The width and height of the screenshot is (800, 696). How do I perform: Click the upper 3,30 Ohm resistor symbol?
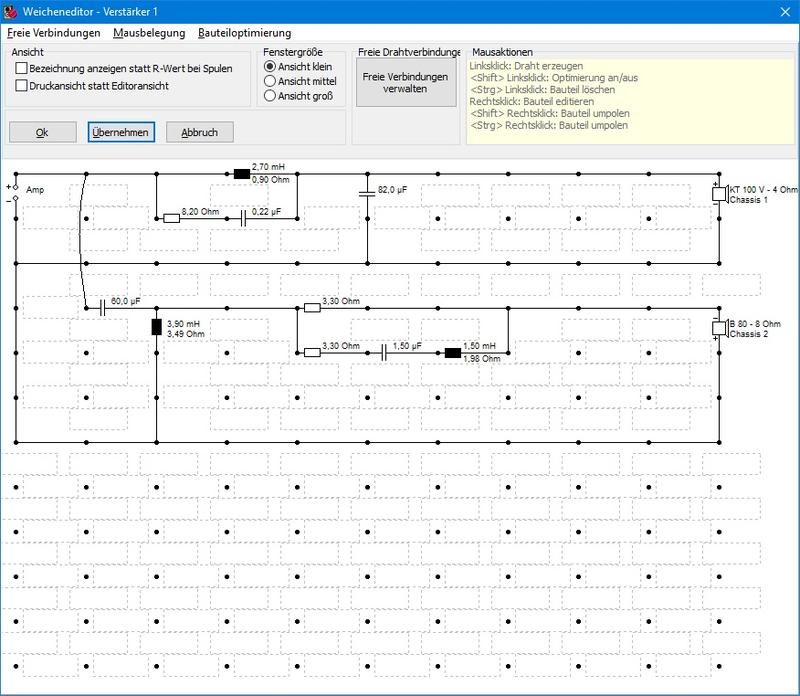(x=312, y=308)
